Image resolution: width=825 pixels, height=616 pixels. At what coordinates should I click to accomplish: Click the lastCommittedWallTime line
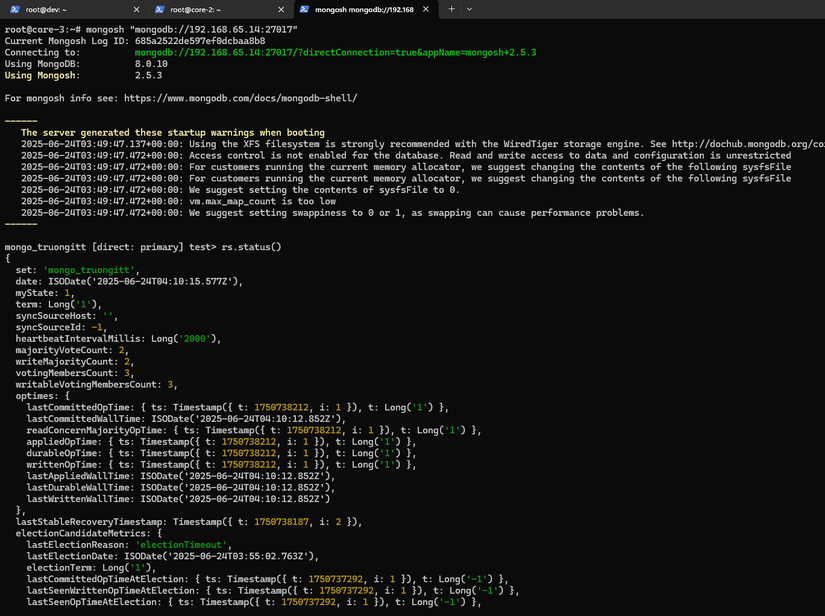[186, 419]
